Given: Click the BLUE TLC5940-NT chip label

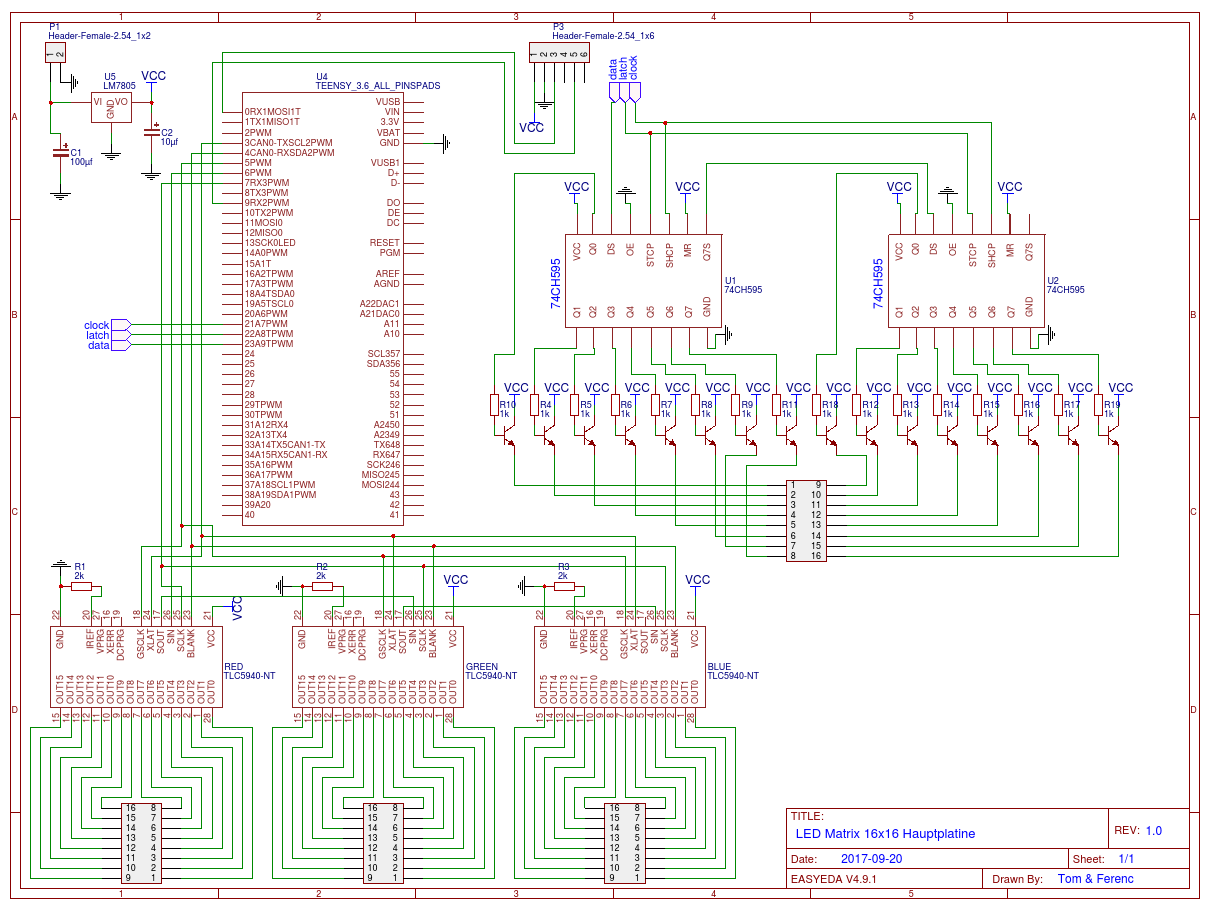Looking at the screenshot, I should coord(733,671).
